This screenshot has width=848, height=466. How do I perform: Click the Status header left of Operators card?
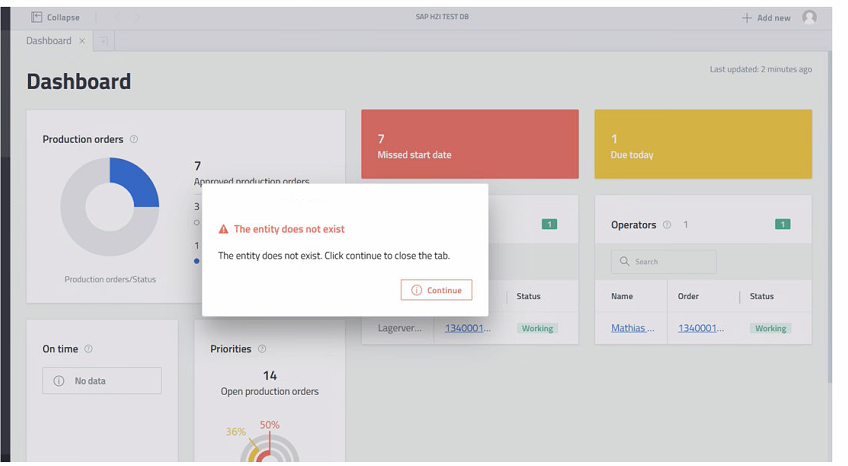coord(528,296)
